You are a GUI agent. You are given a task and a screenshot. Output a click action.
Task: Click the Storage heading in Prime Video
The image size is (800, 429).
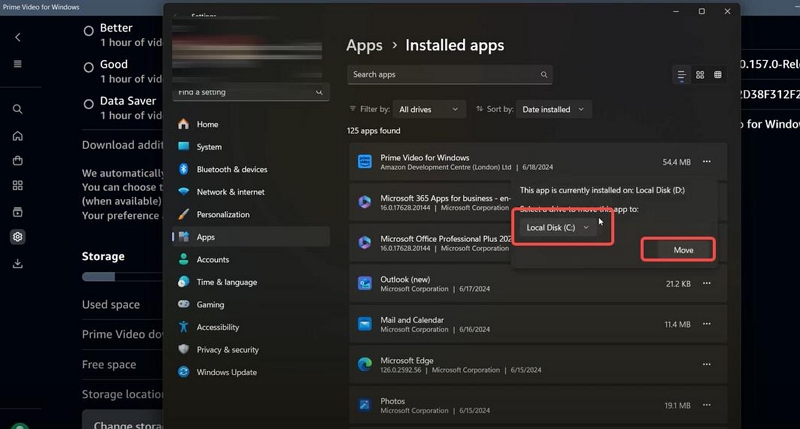coord(103,256)
